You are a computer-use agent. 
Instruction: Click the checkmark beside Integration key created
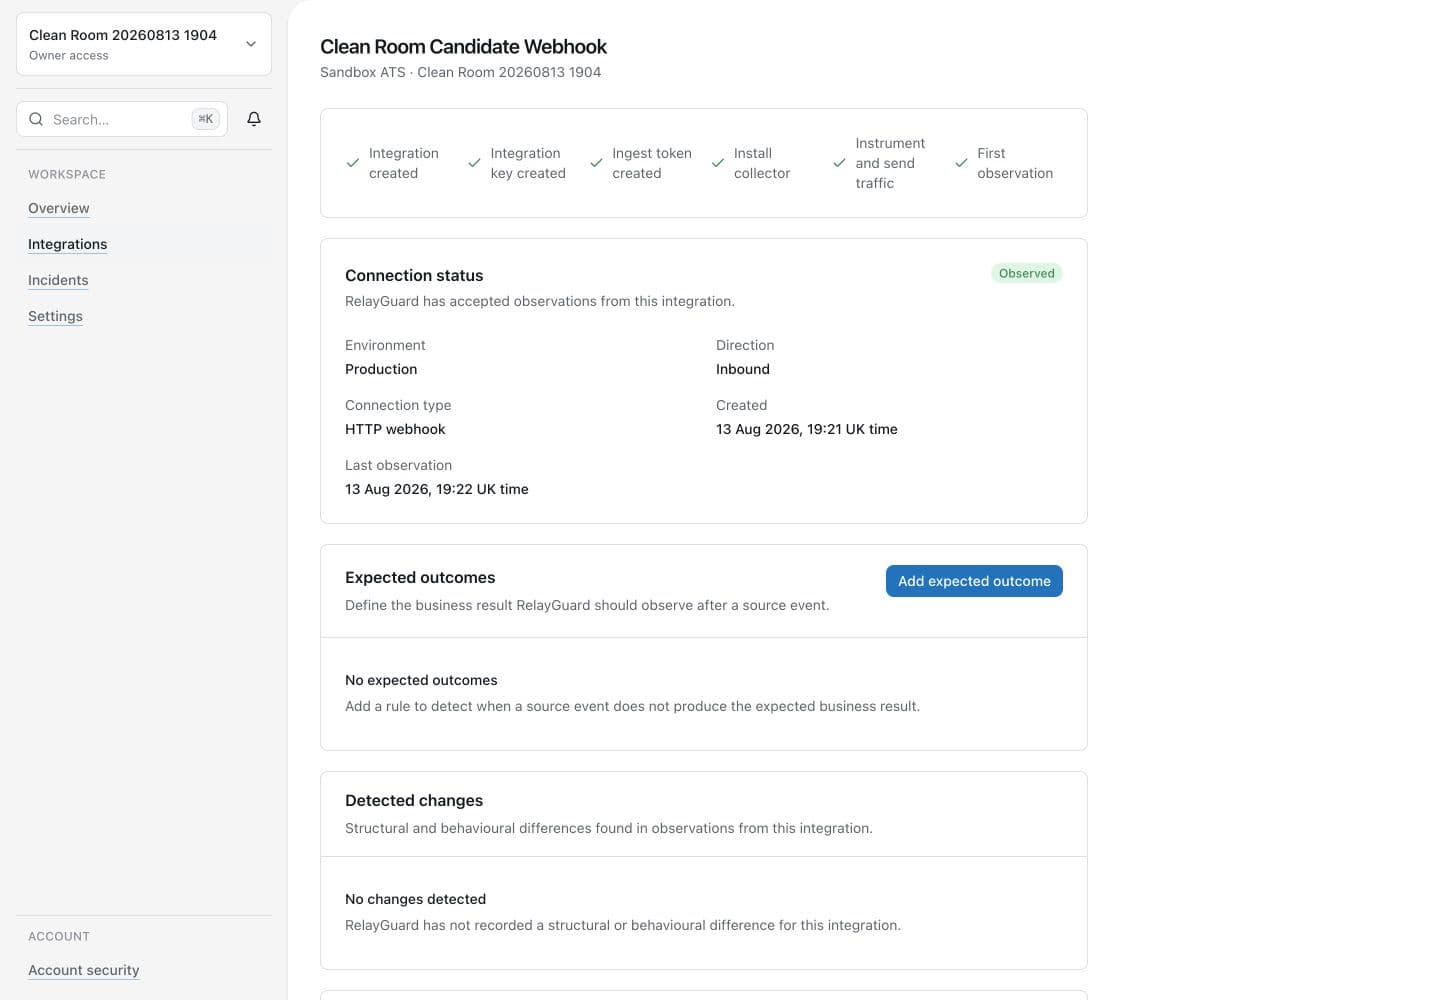click(474, 163)
